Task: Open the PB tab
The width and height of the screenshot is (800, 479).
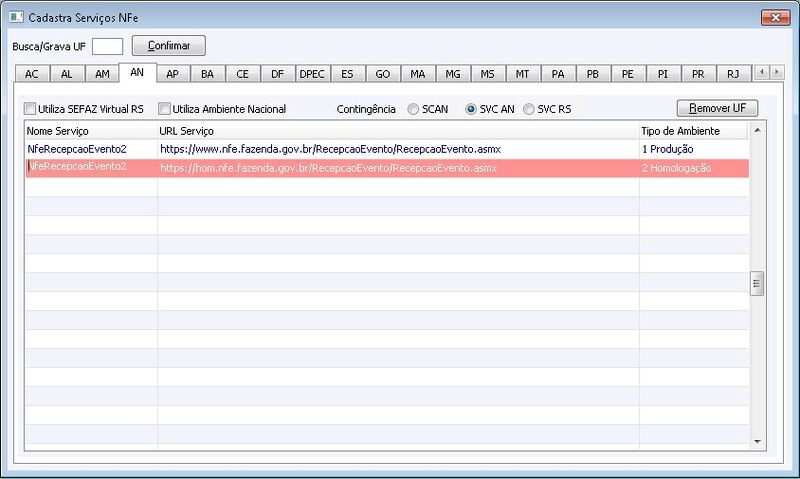Action: (x=593, y=74)
